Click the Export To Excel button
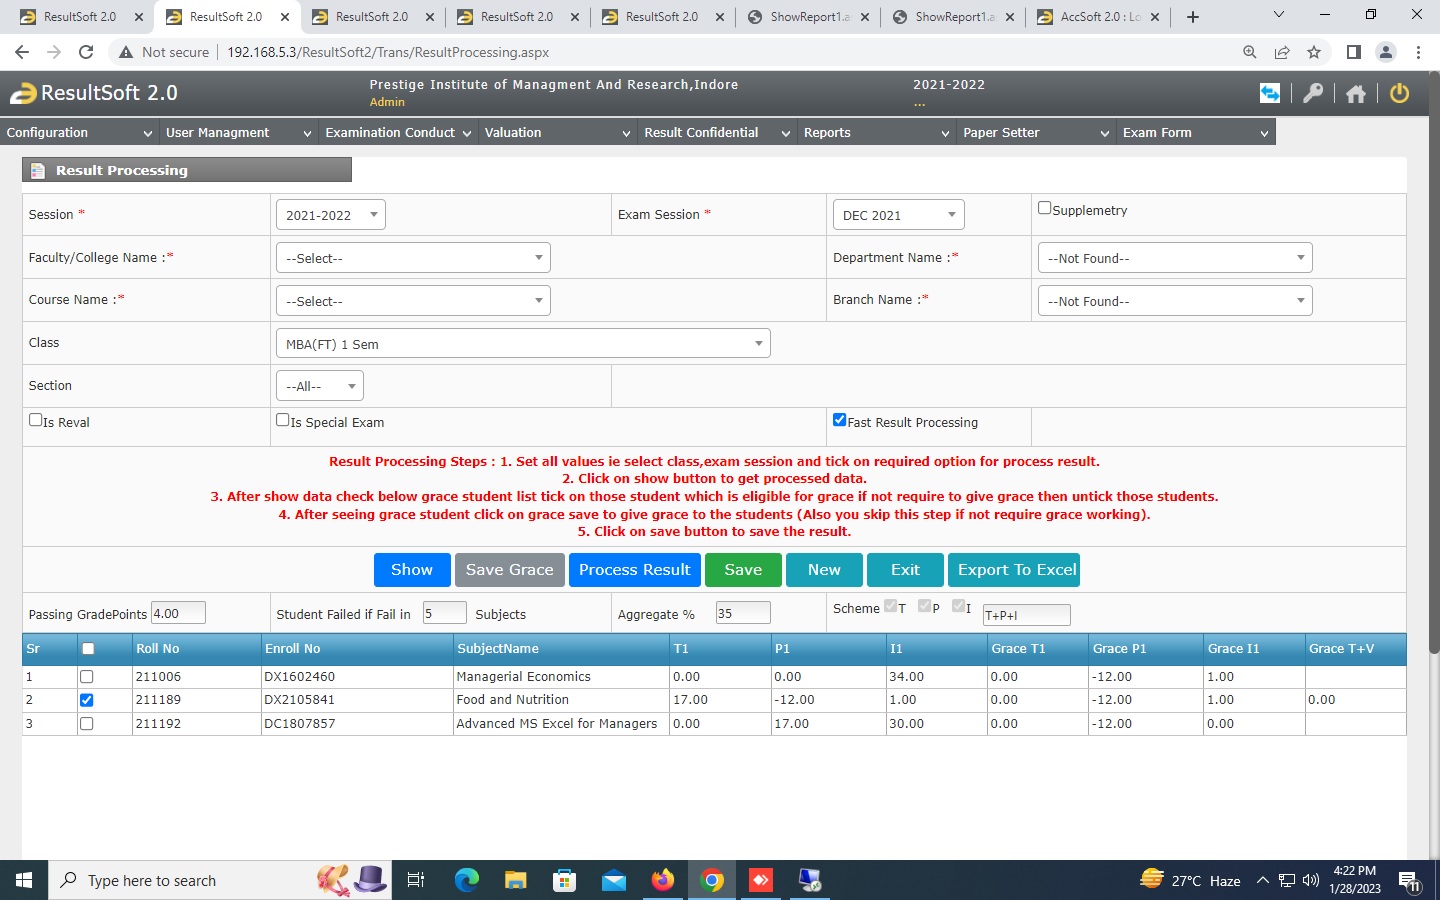 click(1016, 570)
